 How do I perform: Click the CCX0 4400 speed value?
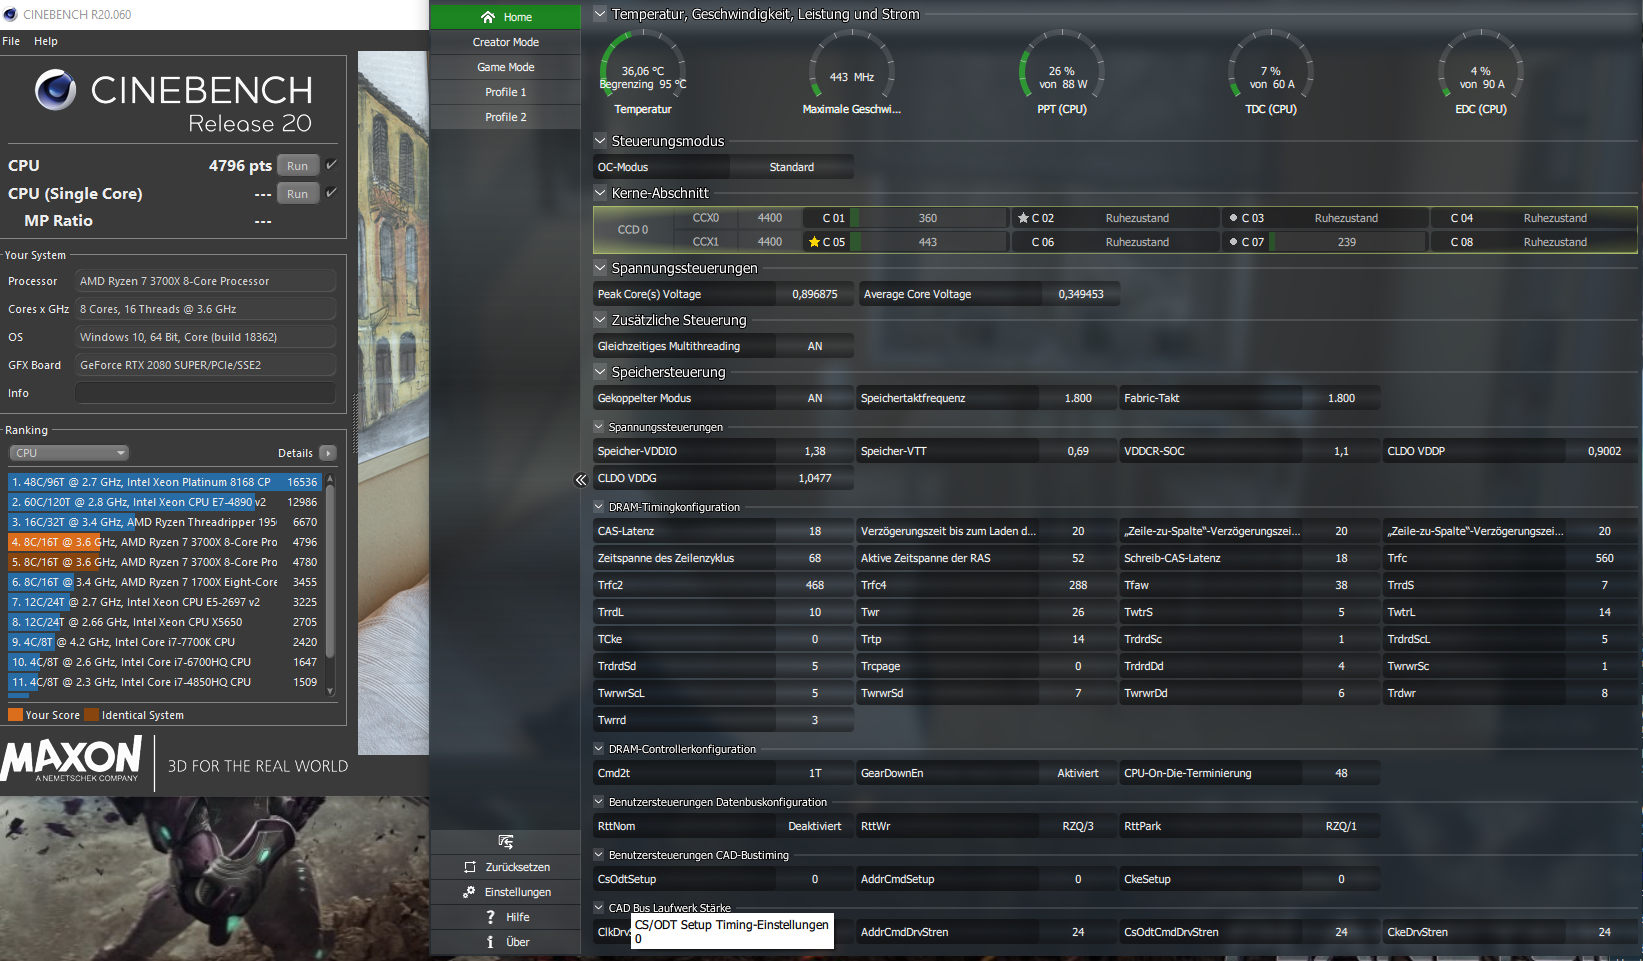[x=770, y=218]
